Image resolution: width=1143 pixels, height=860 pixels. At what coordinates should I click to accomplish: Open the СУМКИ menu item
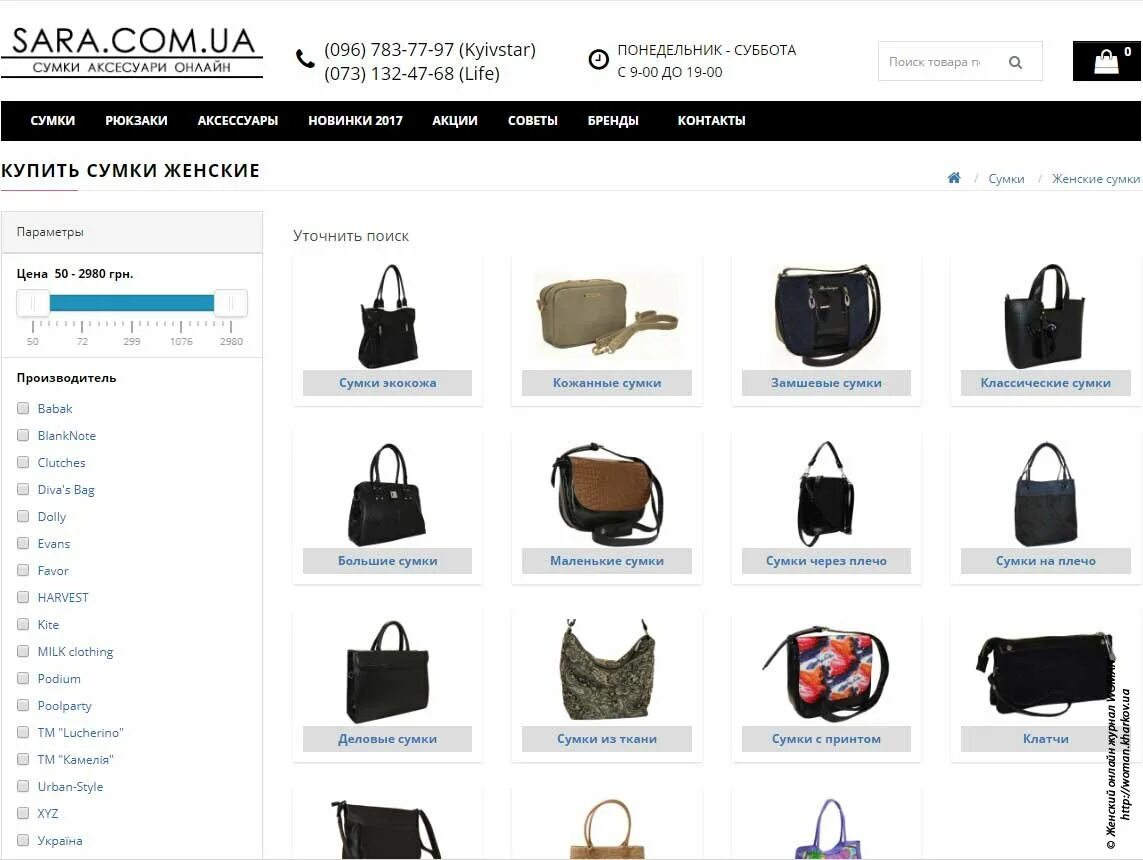click(x=52, y=120)
